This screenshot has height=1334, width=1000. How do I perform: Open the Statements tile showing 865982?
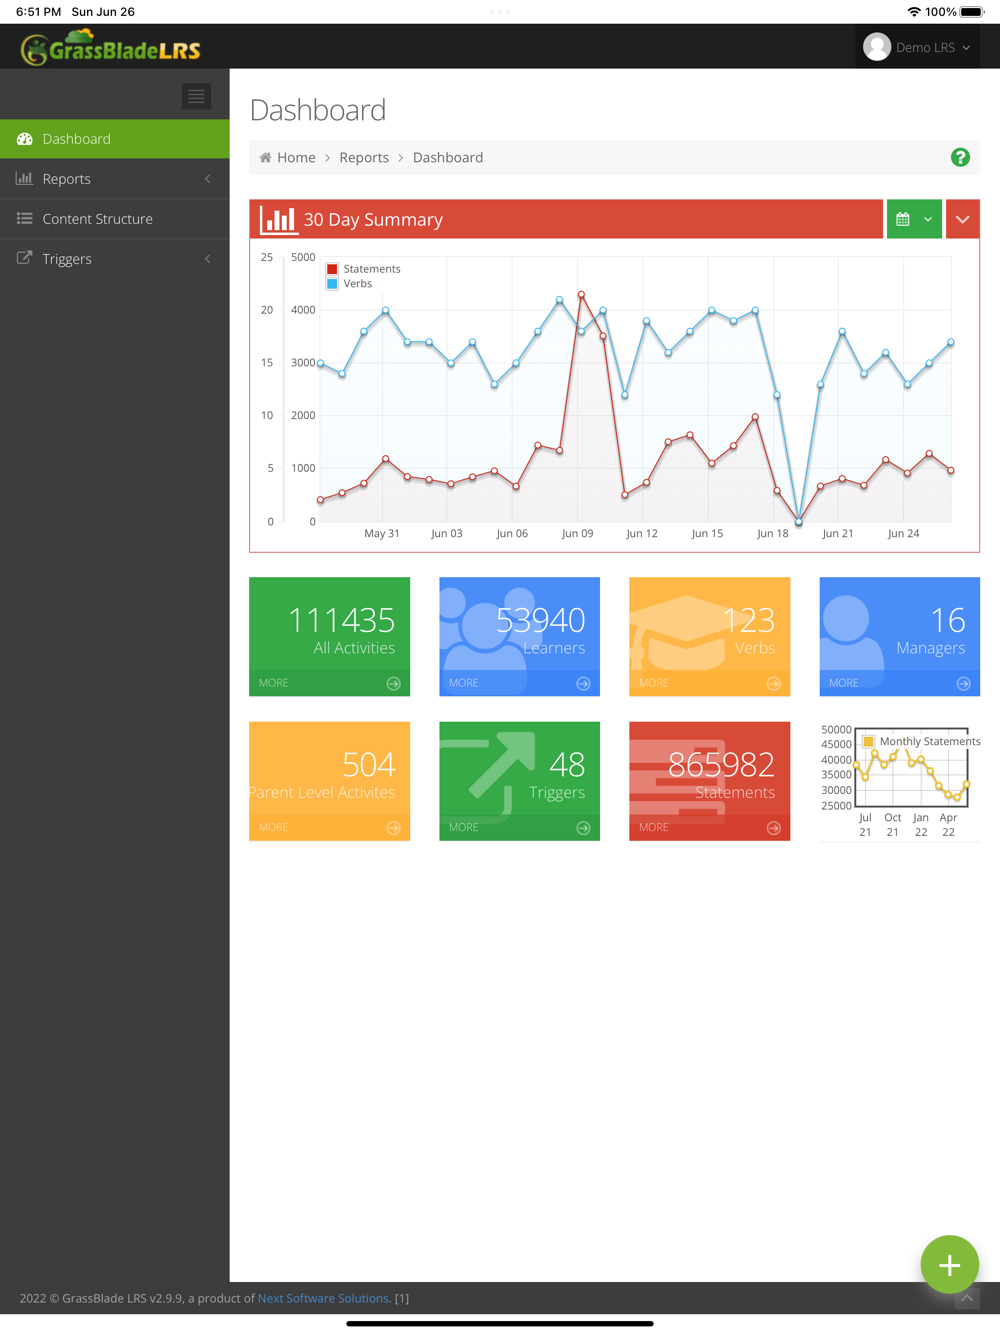tap(709, 781)
